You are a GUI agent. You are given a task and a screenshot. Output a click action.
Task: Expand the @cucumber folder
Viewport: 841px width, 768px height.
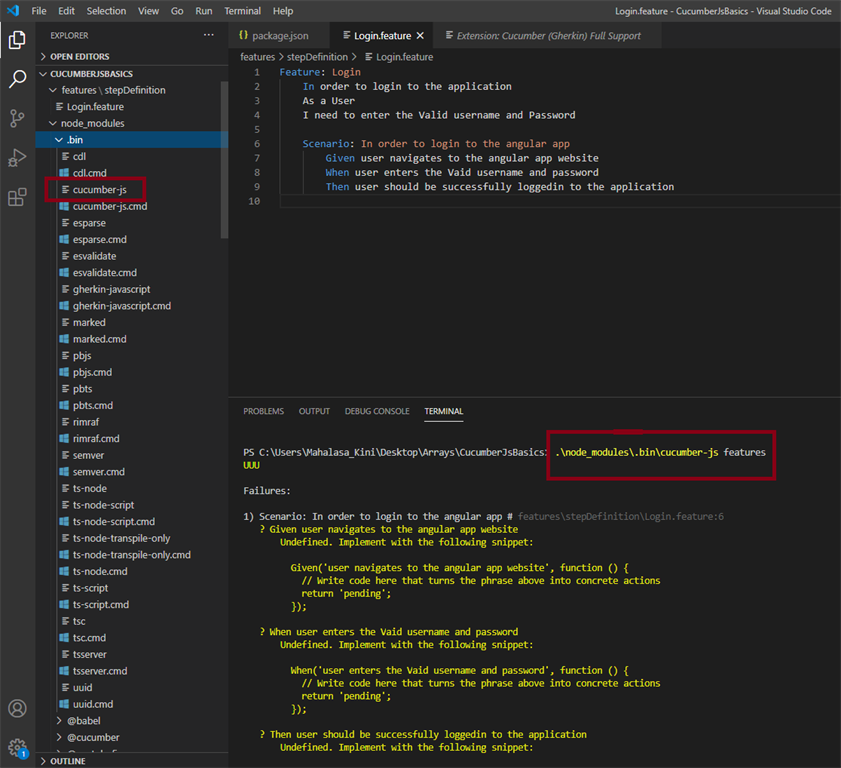pos(59,737)
